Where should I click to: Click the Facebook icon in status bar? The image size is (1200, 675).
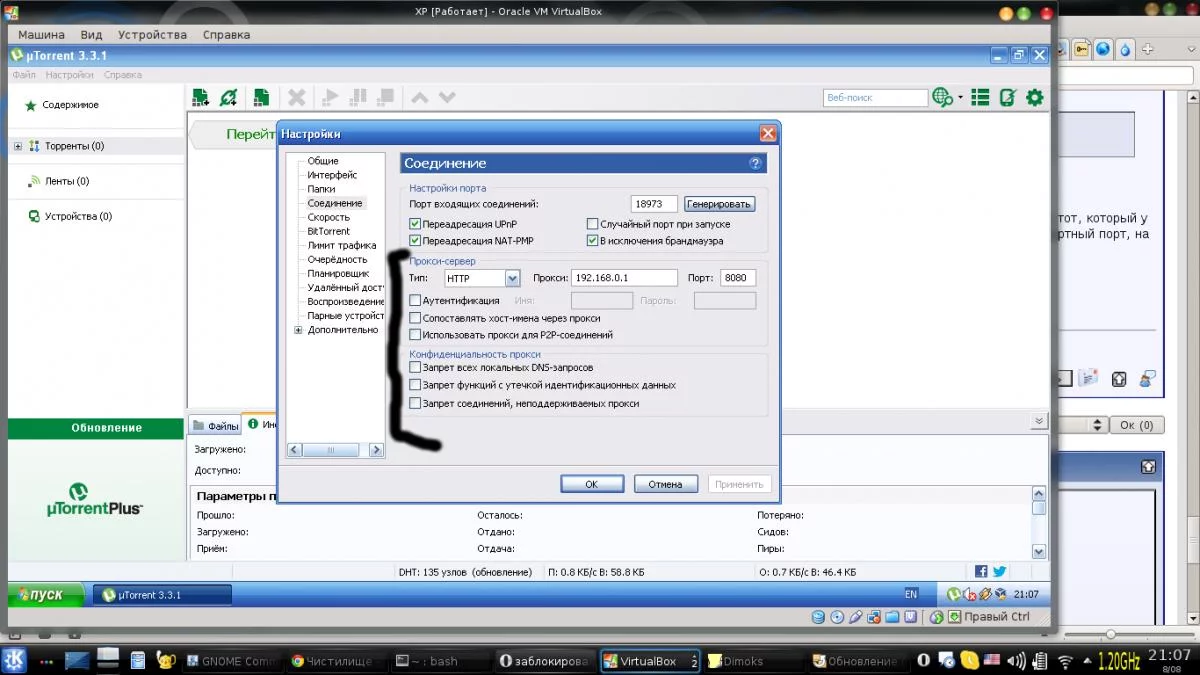(981, 571)
